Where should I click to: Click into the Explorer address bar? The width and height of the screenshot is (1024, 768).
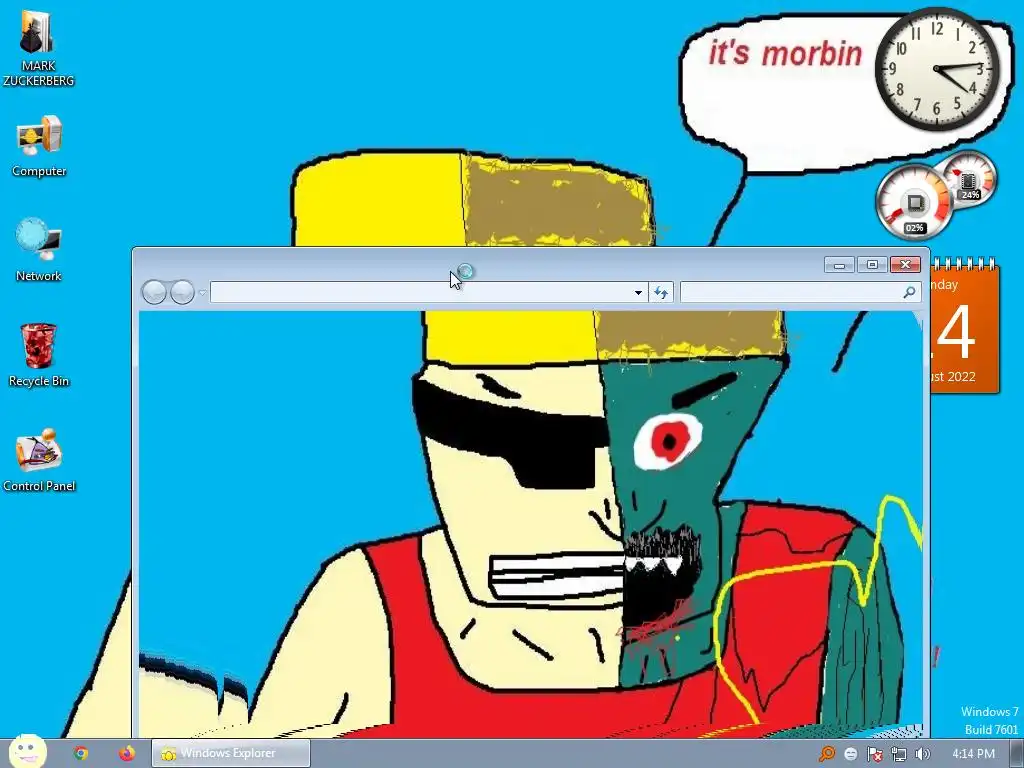pyautogui.click(x=421, y=292)
